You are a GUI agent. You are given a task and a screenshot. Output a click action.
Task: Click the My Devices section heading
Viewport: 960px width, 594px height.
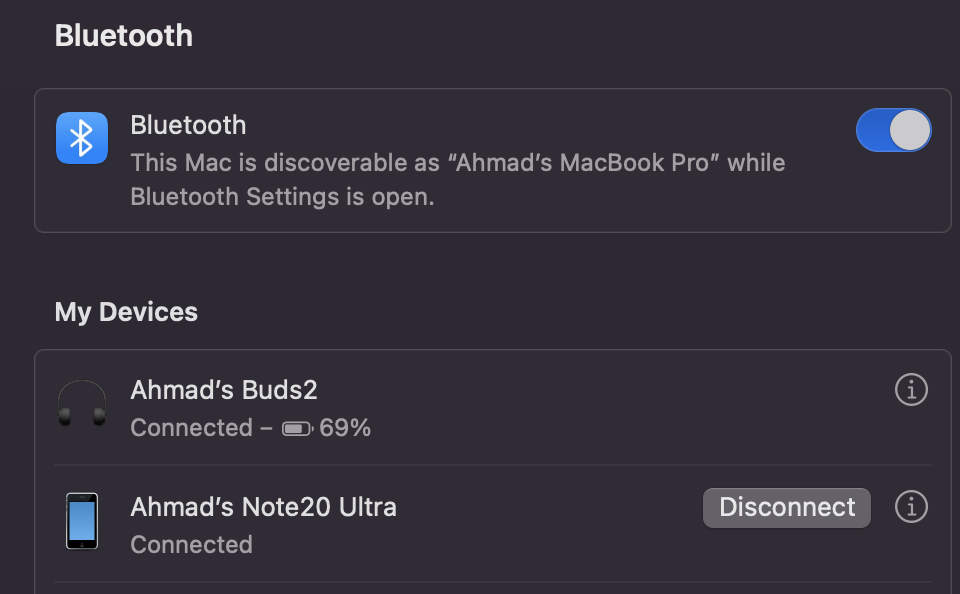[126, 312]
